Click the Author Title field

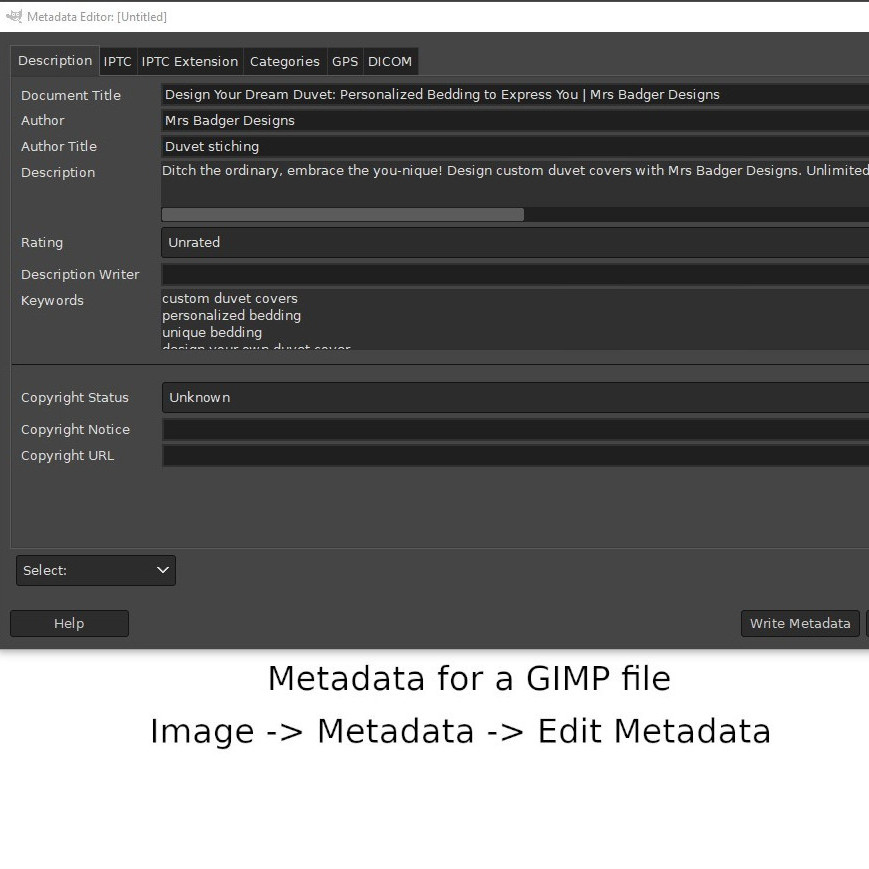tap(515, 147)
